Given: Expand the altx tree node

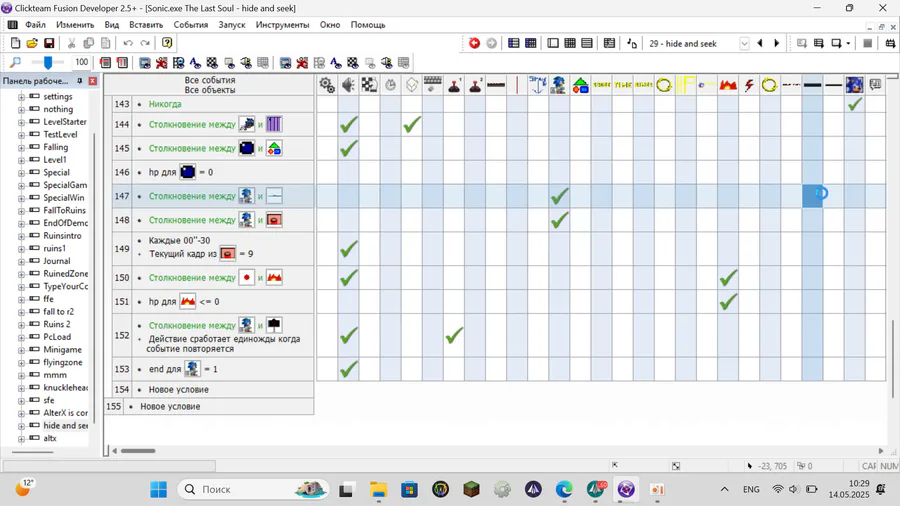Looking at the screenshot, I should [21, 438].
